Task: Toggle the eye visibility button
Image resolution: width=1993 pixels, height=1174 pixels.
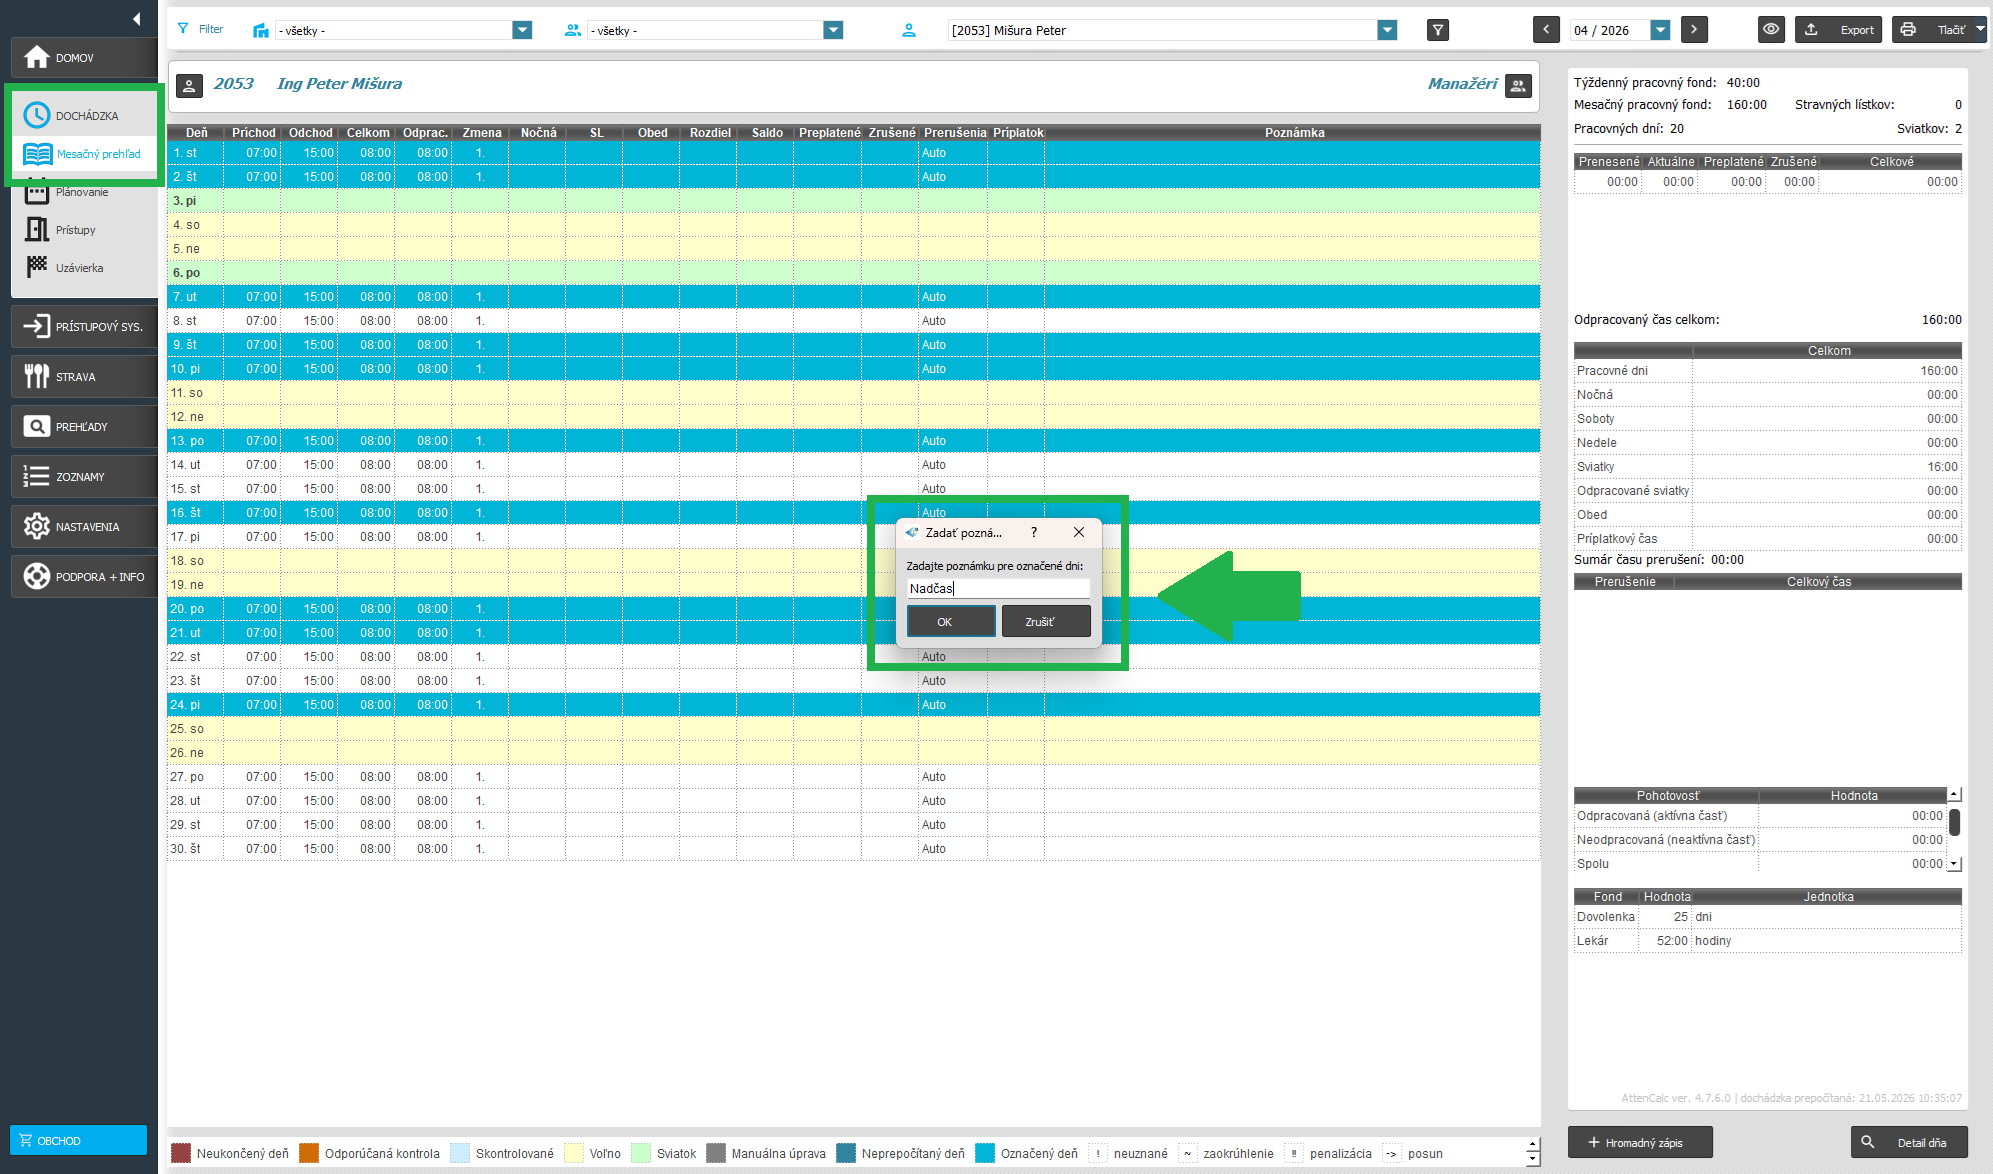Action: (x=1771, y=30)
